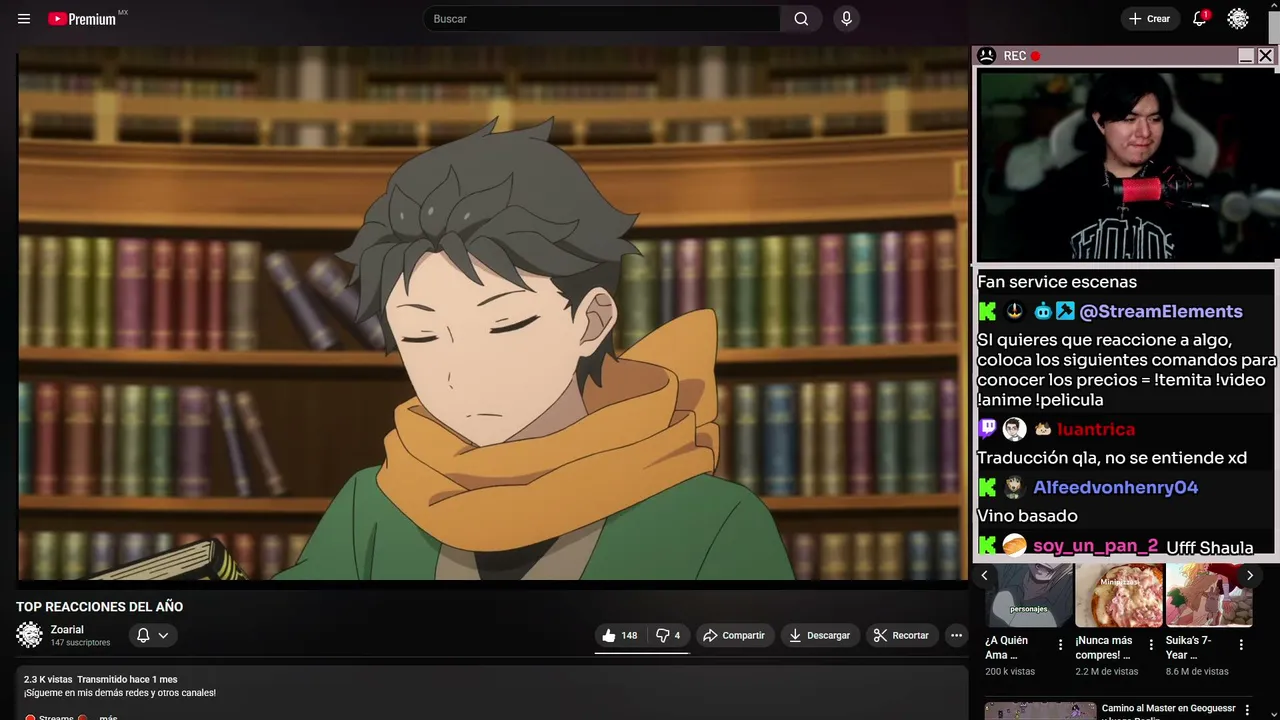This screenshot has height=720, width=1280.
Task: Click the Alfeedvonhenry04 chat username
Action: click(x=1115, y=488)
